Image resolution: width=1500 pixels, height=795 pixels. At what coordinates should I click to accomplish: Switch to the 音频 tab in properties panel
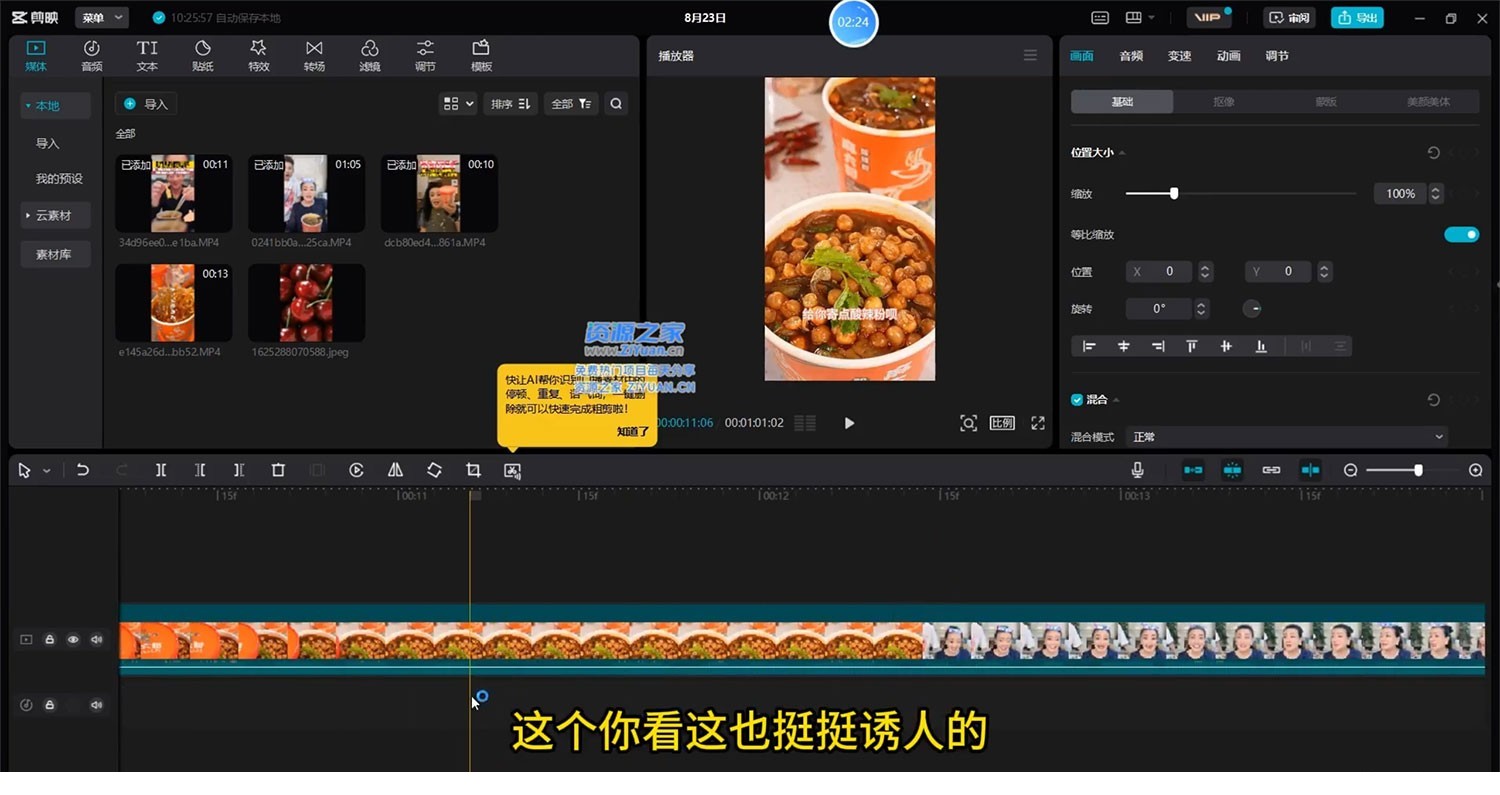1131,56
